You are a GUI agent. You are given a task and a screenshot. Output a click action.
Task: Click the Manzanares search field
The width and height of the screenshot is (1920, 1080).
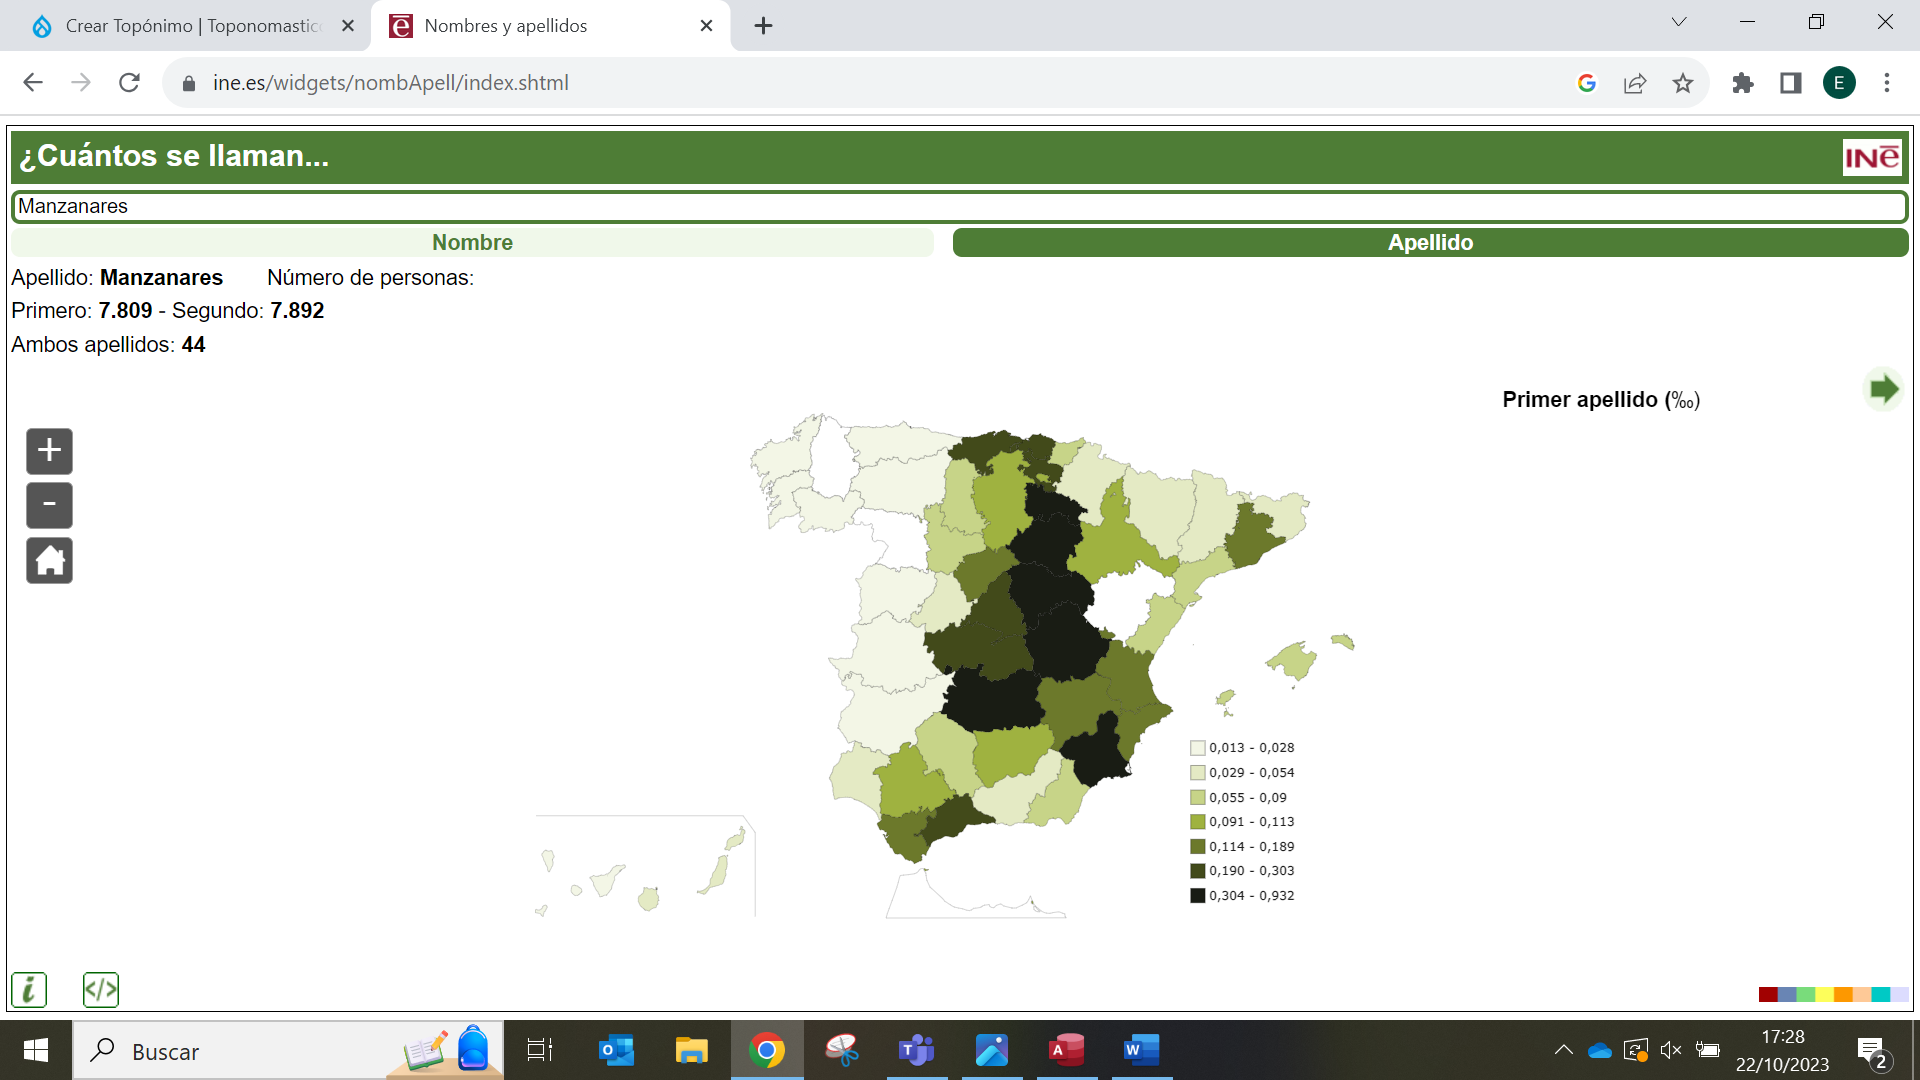[960, 206]
